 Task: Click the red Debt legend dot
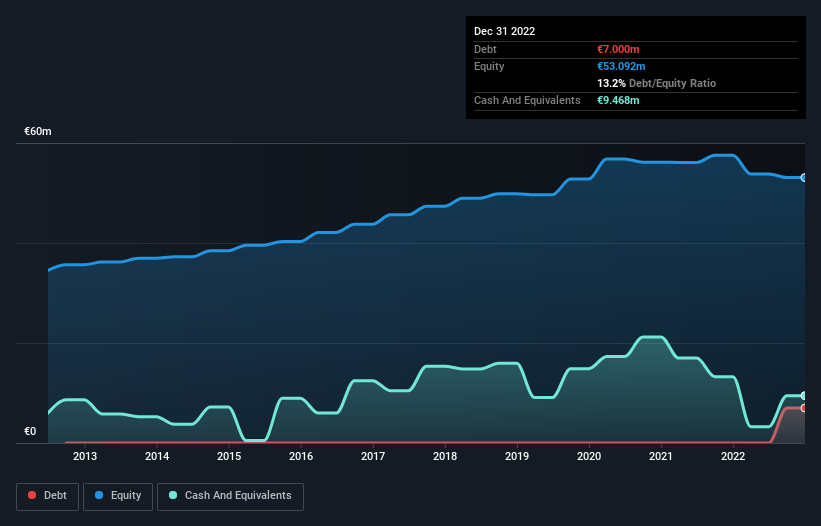pyautogui.click(x=32, y=495)
